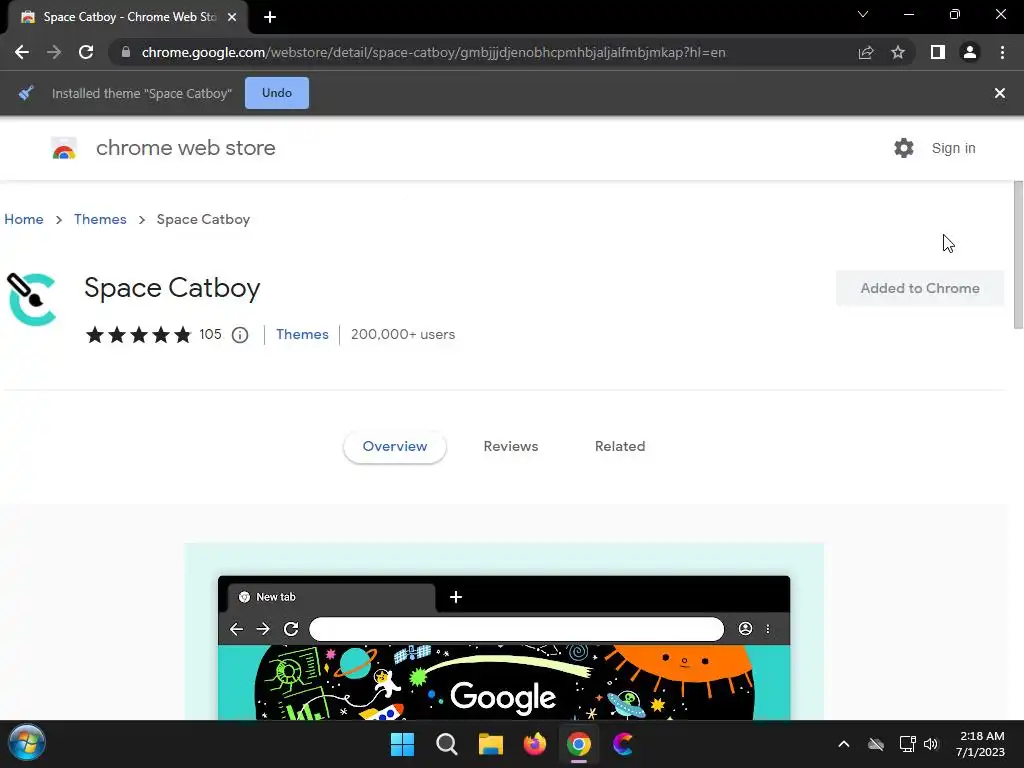
Task: Click the Space Catboy title heading
Action: tap(172, 288)
